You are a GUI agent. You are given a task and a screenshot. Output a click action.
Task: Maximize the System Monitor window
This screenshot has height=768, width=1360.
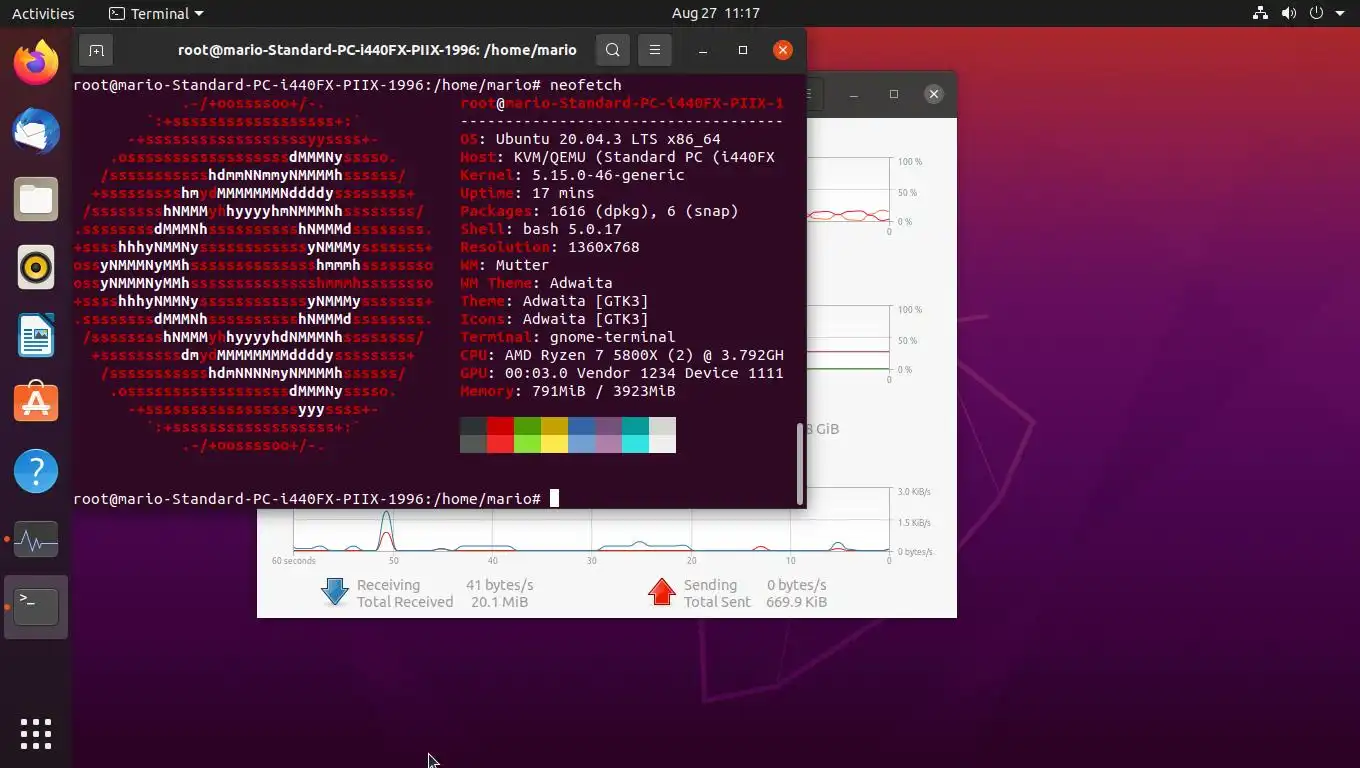(x=894, y=94)
